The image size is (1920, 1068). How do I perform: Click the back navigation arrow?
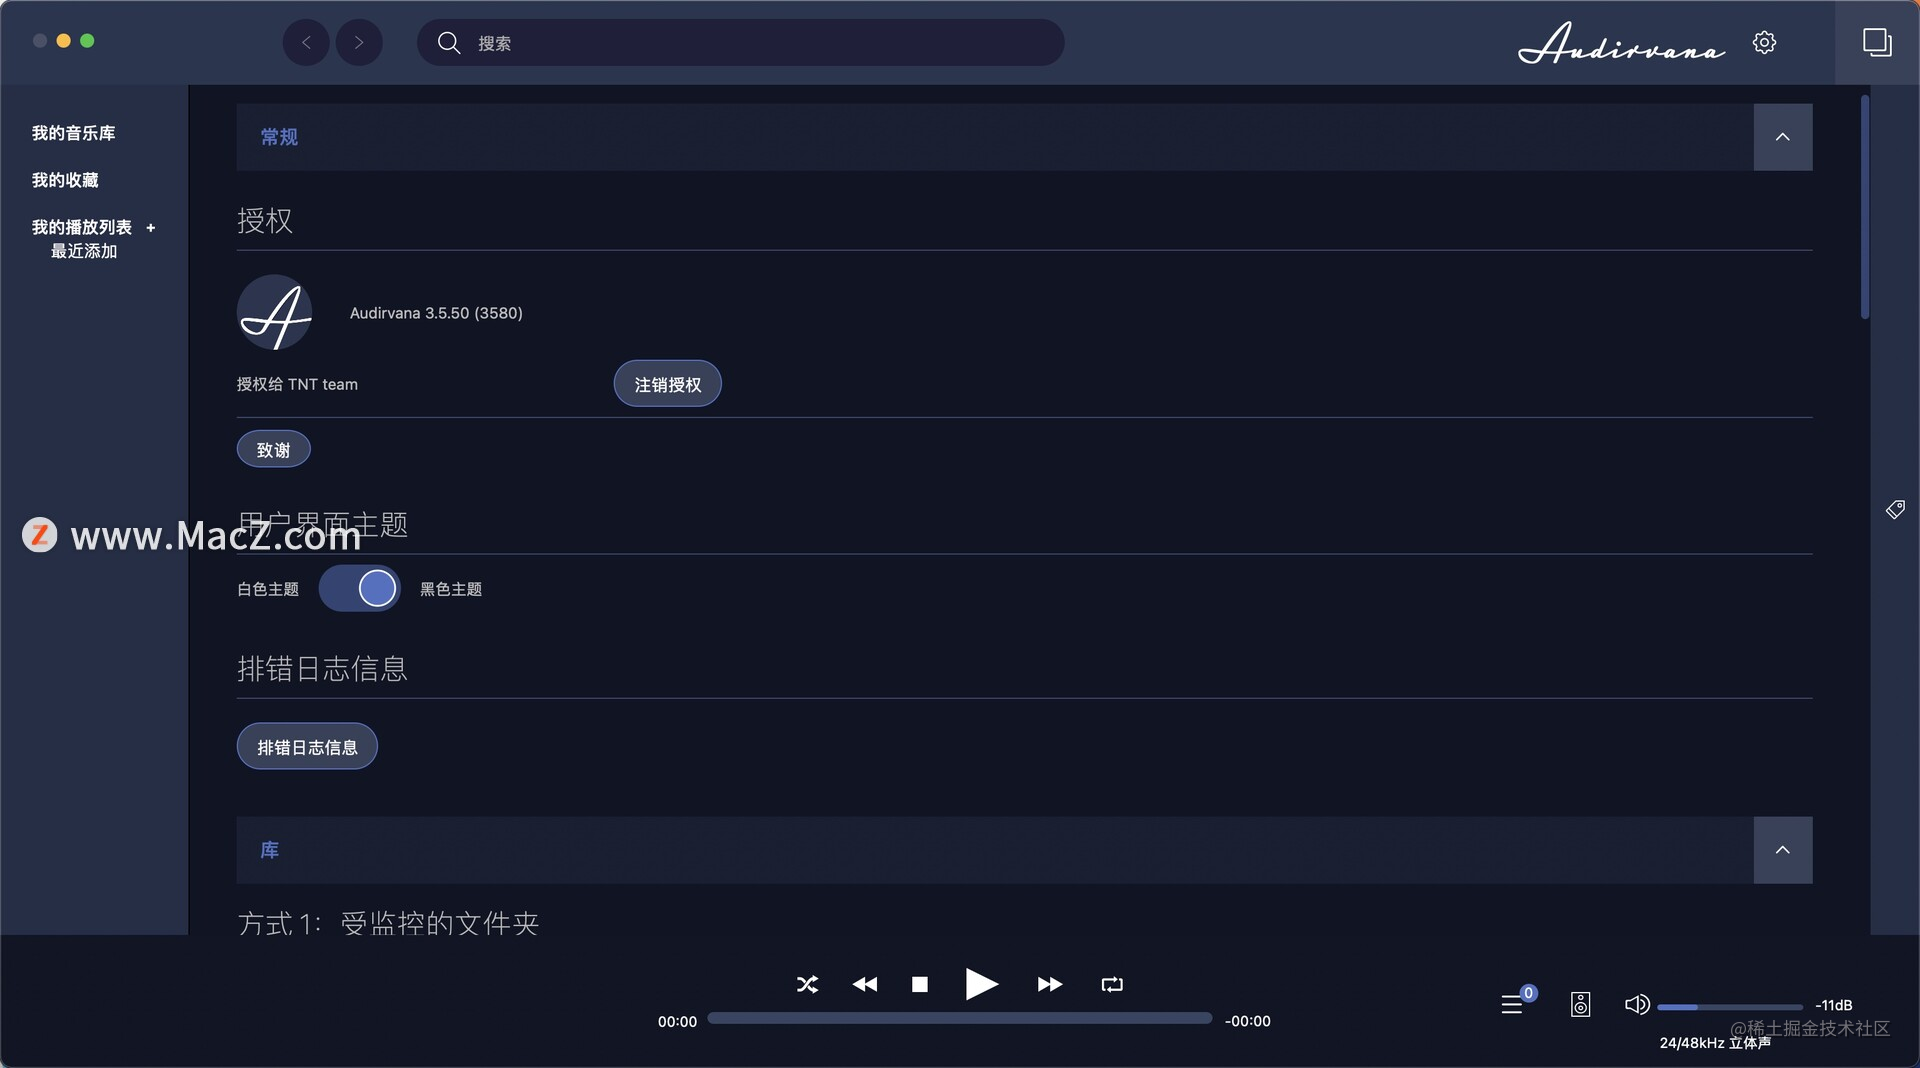(x=306, y=42)
